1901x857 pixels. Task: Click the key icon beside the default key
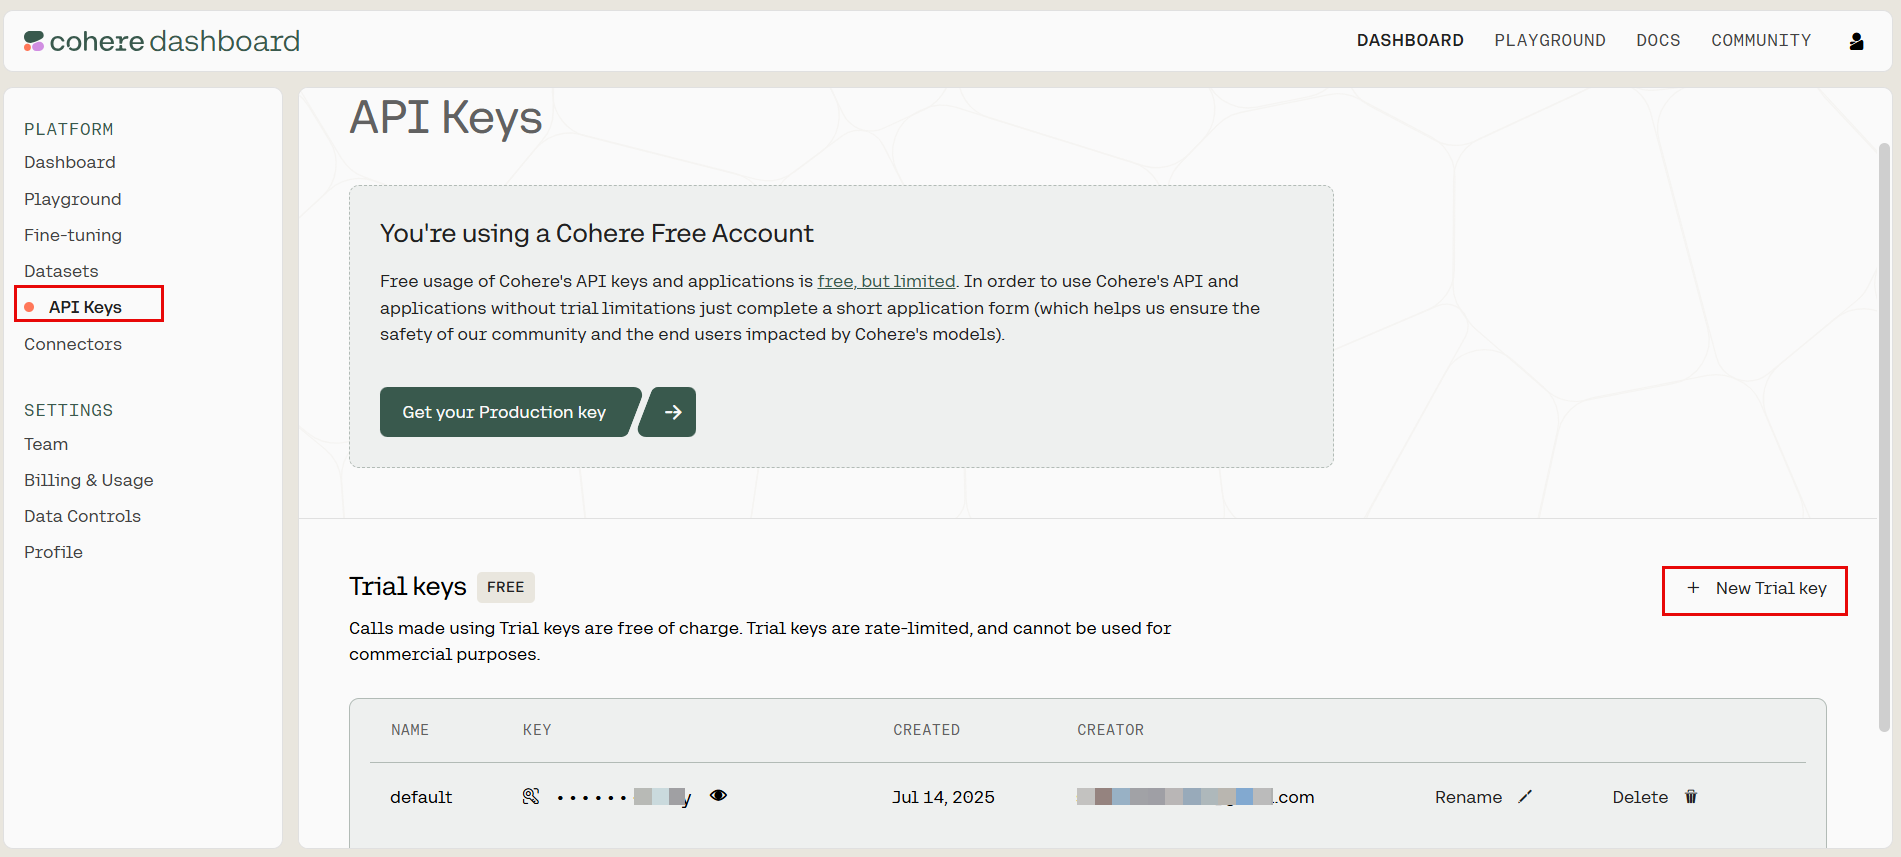531,796
